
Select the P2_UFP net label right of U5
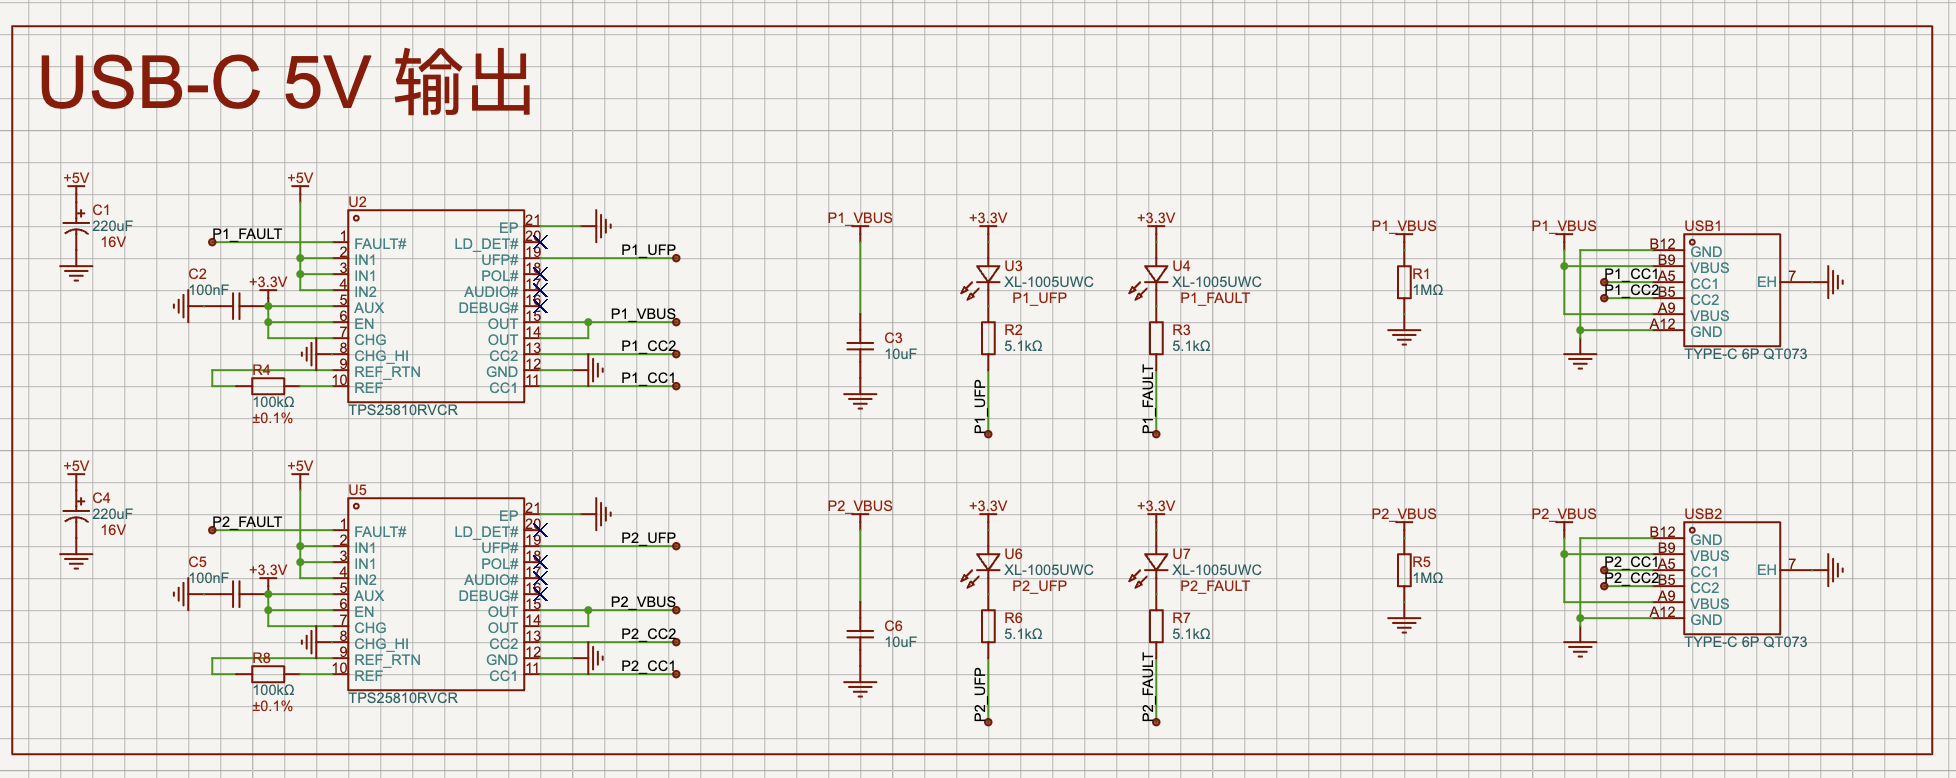pos(648,538)
